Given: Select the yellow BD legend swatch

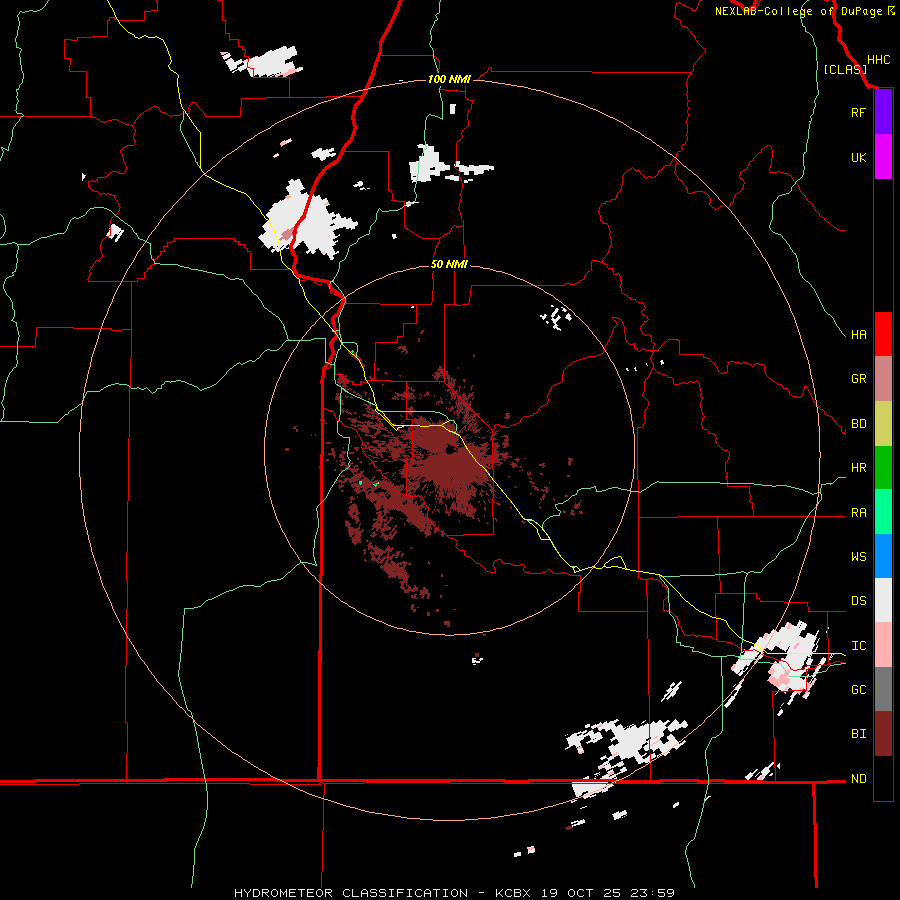Looking at the screenshot, I should 883,424.
